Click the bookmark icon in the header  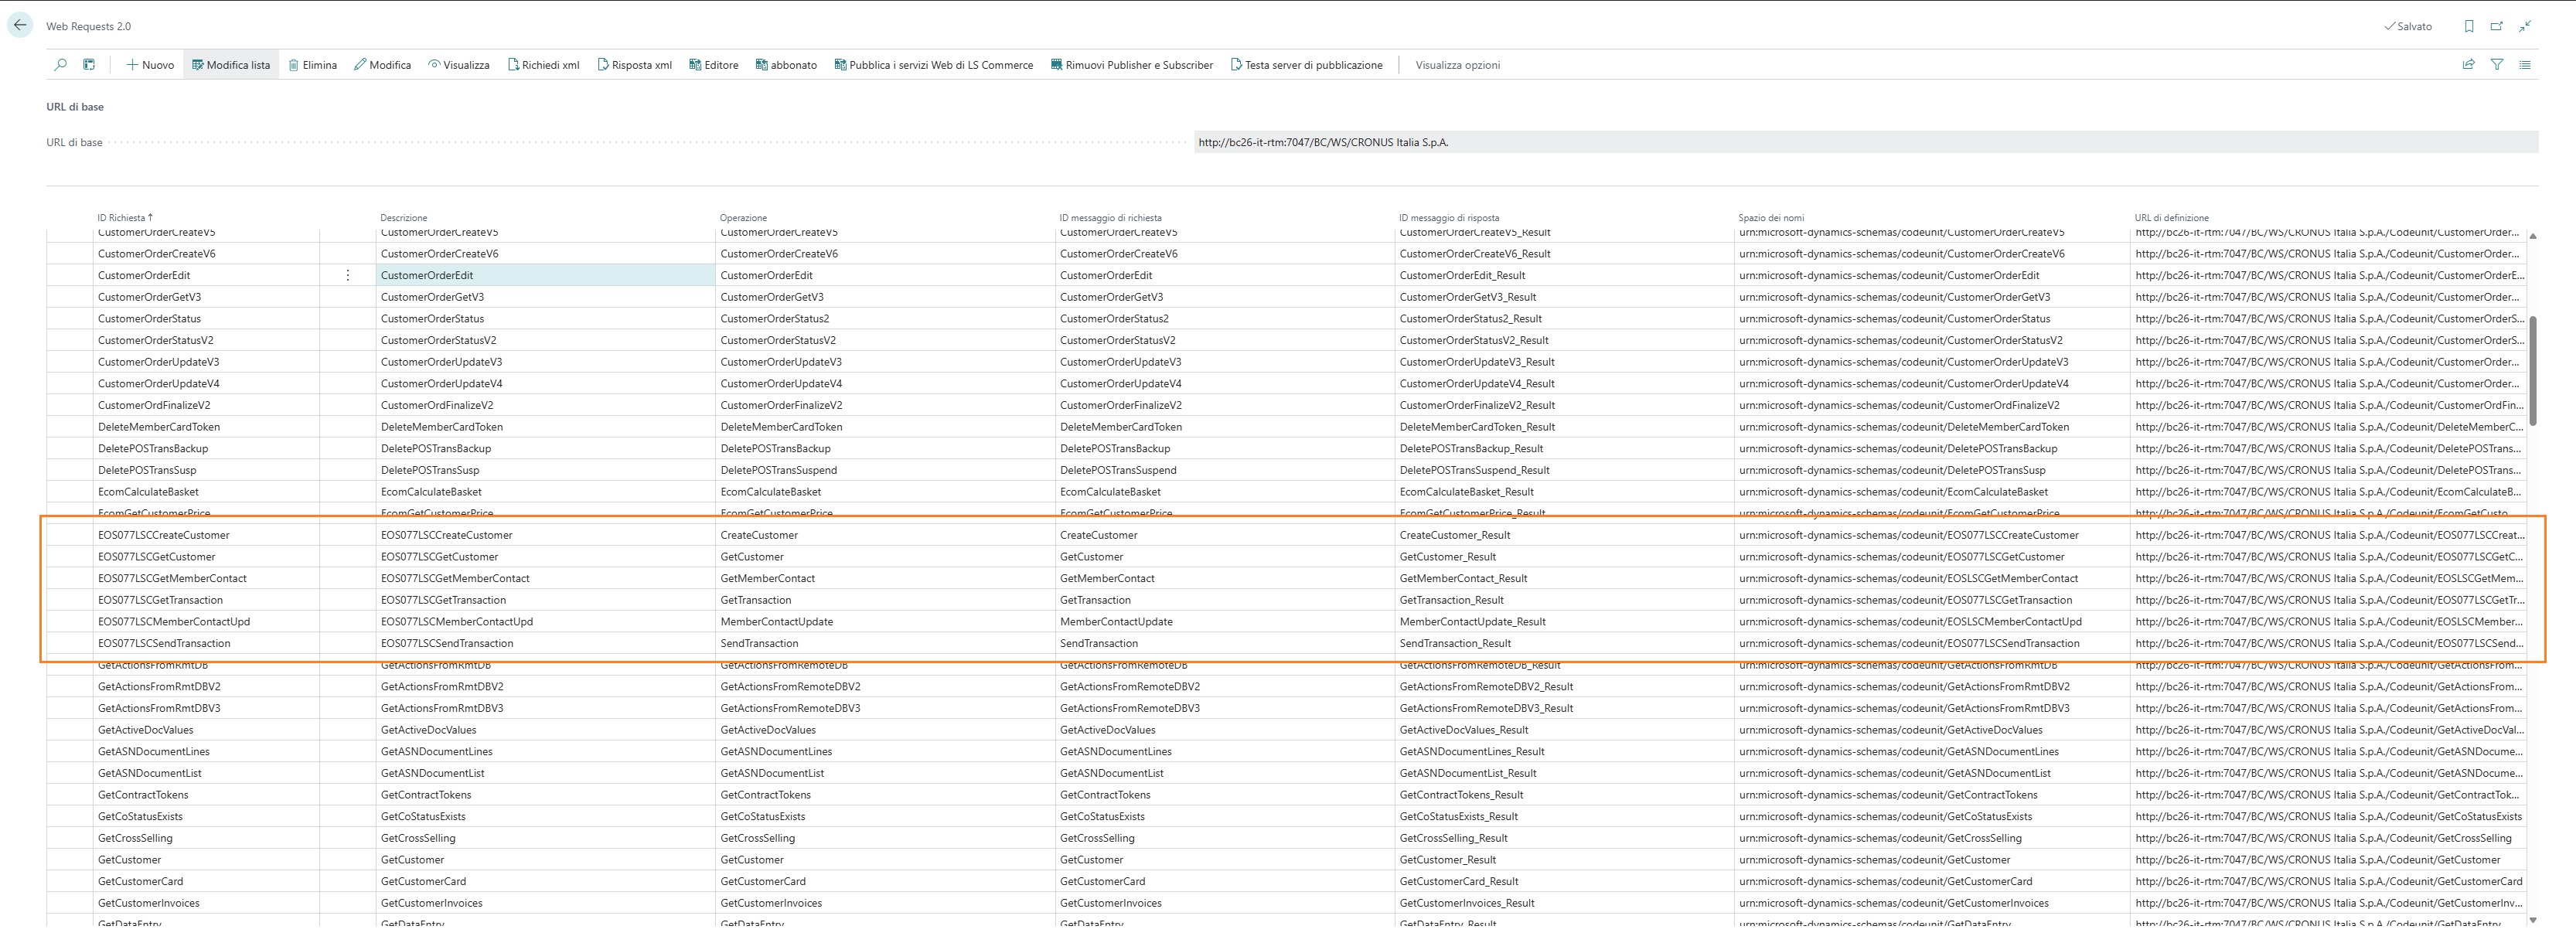2469,26
